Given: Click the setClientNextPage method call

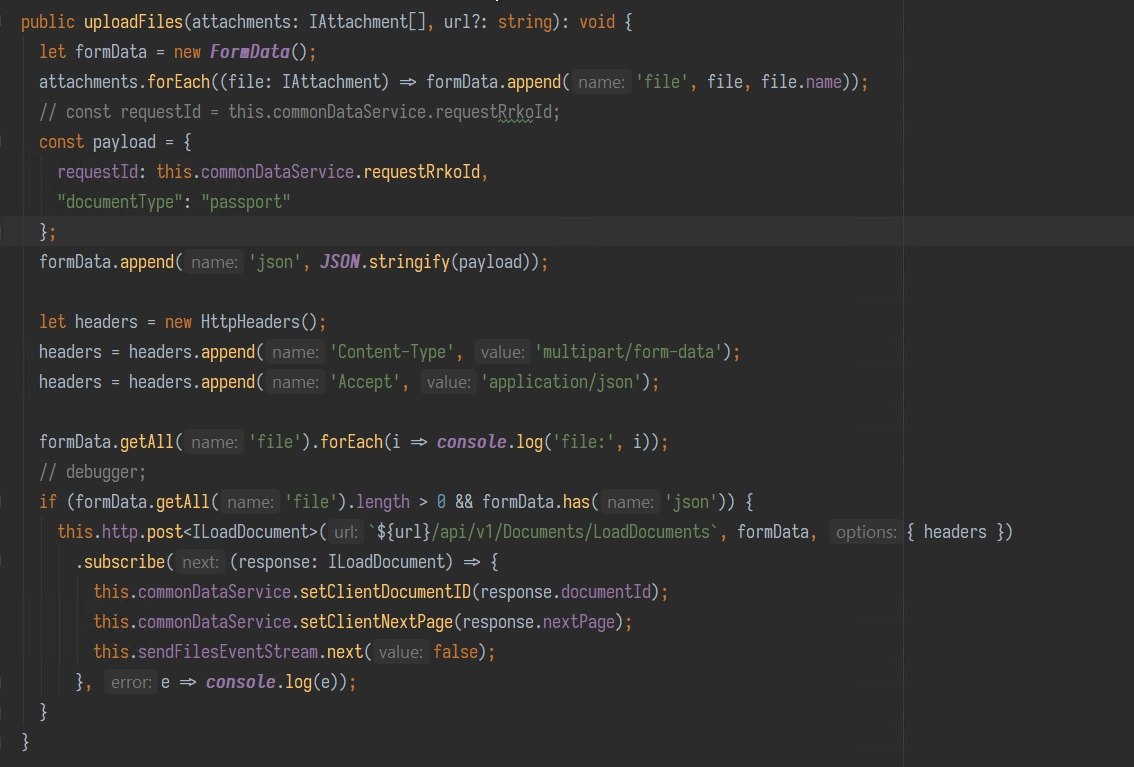Looking at the screenshot, I should [x=376, y=622].
